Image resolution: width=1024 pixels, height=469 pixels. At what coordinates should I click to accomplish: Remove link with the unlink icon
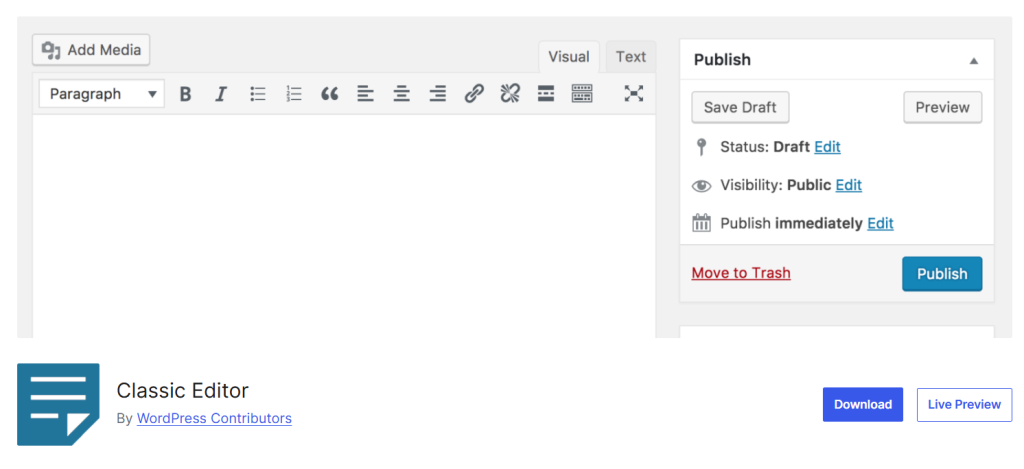509,94
